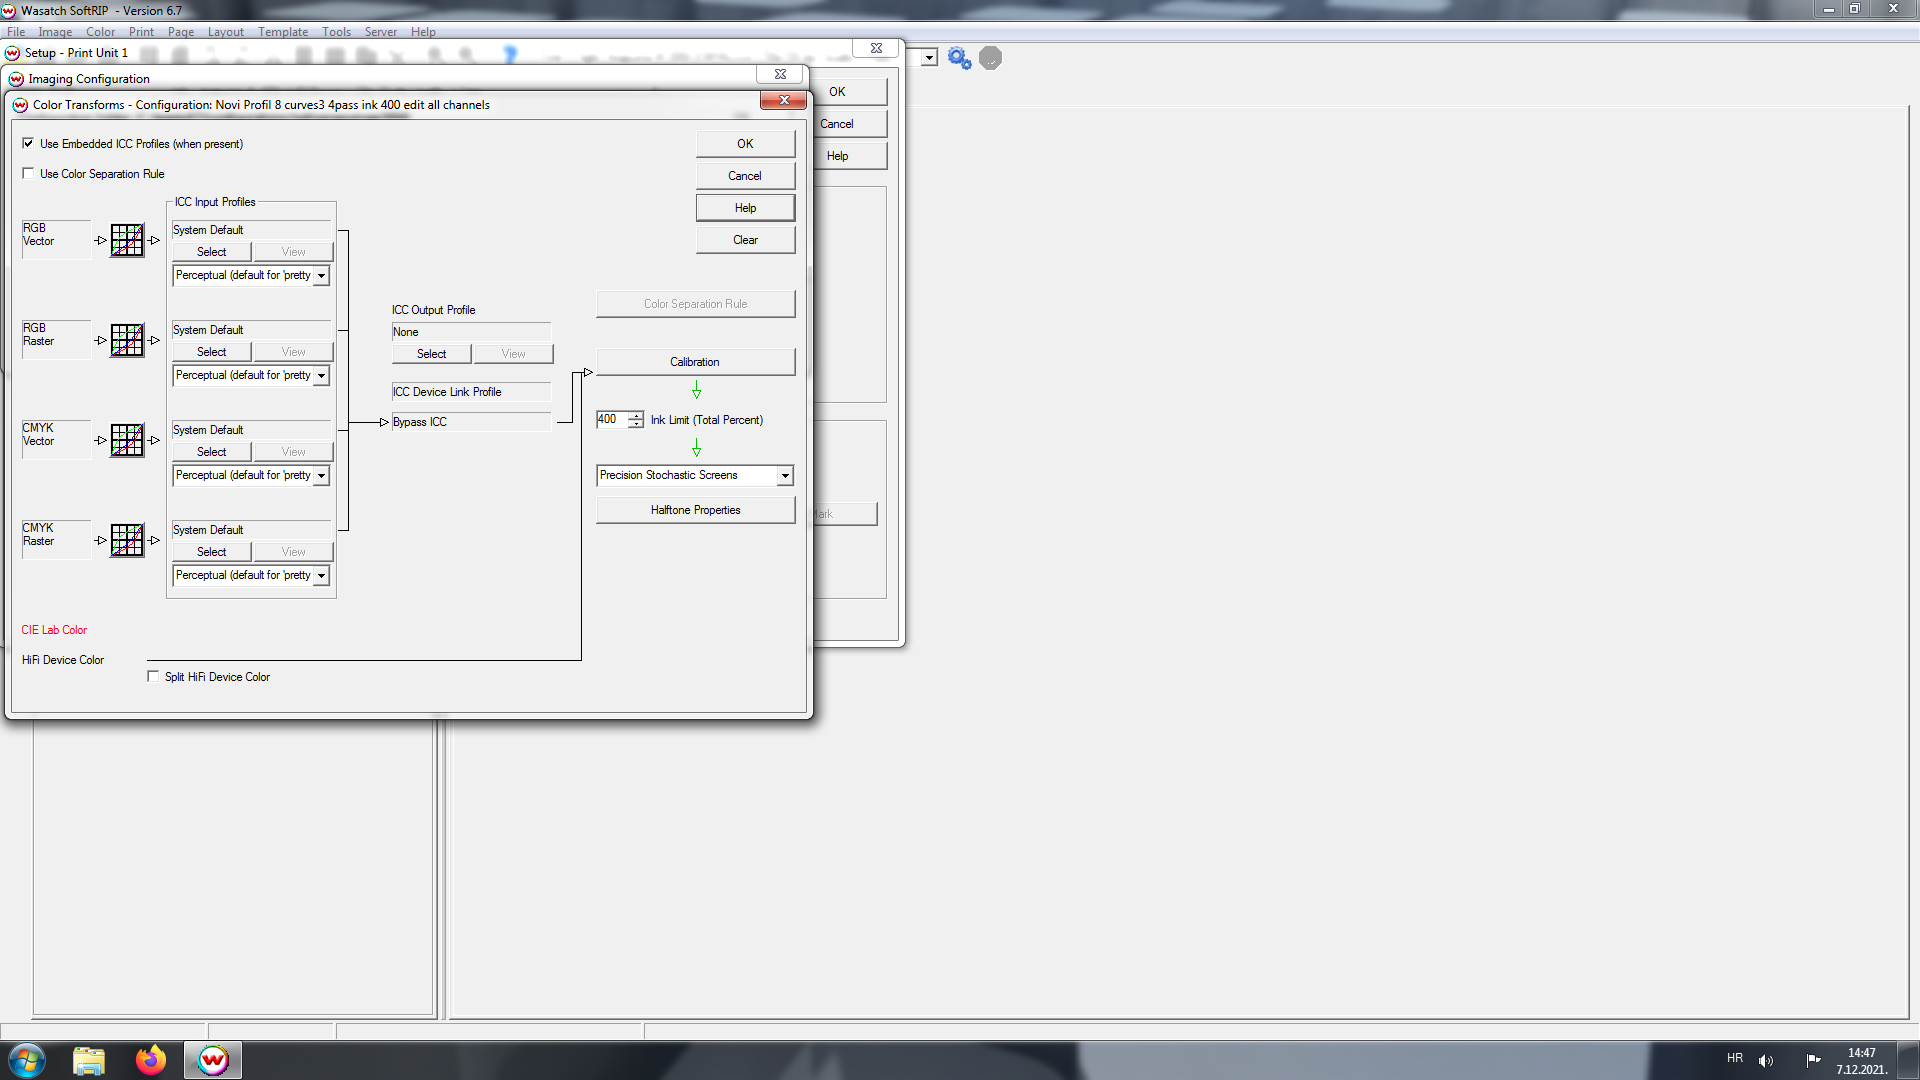Open the Server menu
The image size is (1920, 1080).
(381, 32)
